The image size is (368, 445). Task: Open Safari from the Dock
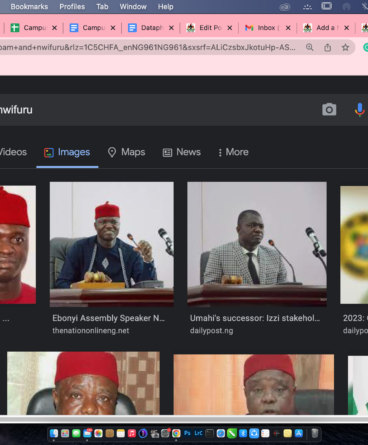(x=221, y=433)
